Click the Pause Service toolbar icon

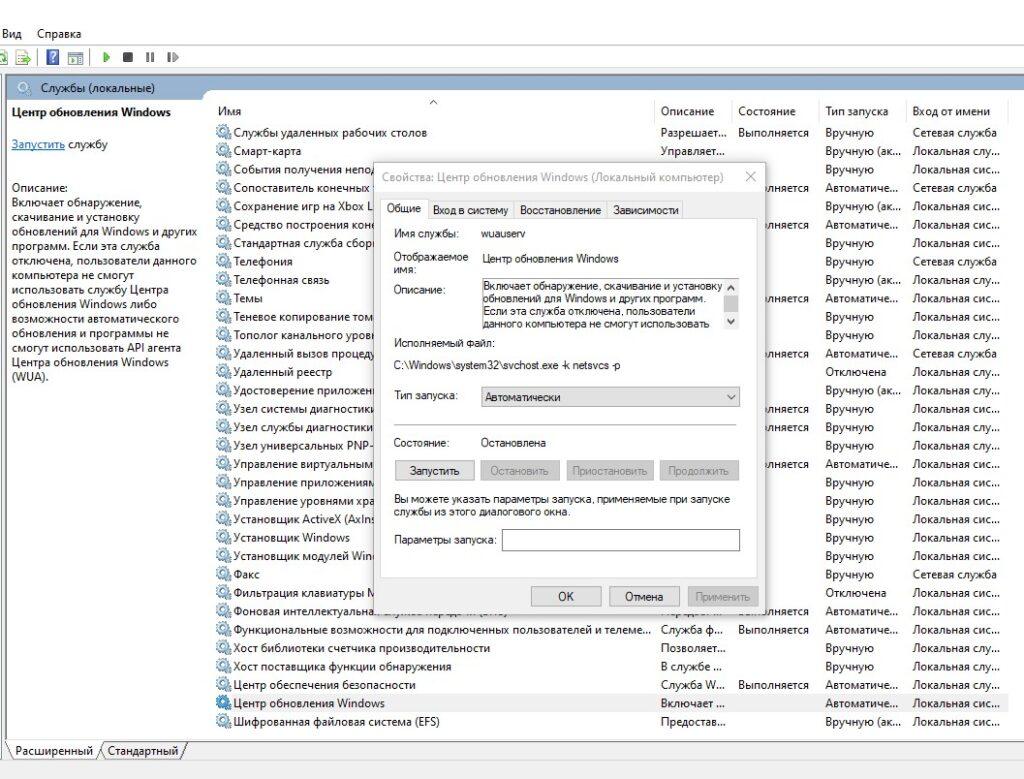point(150,57)
